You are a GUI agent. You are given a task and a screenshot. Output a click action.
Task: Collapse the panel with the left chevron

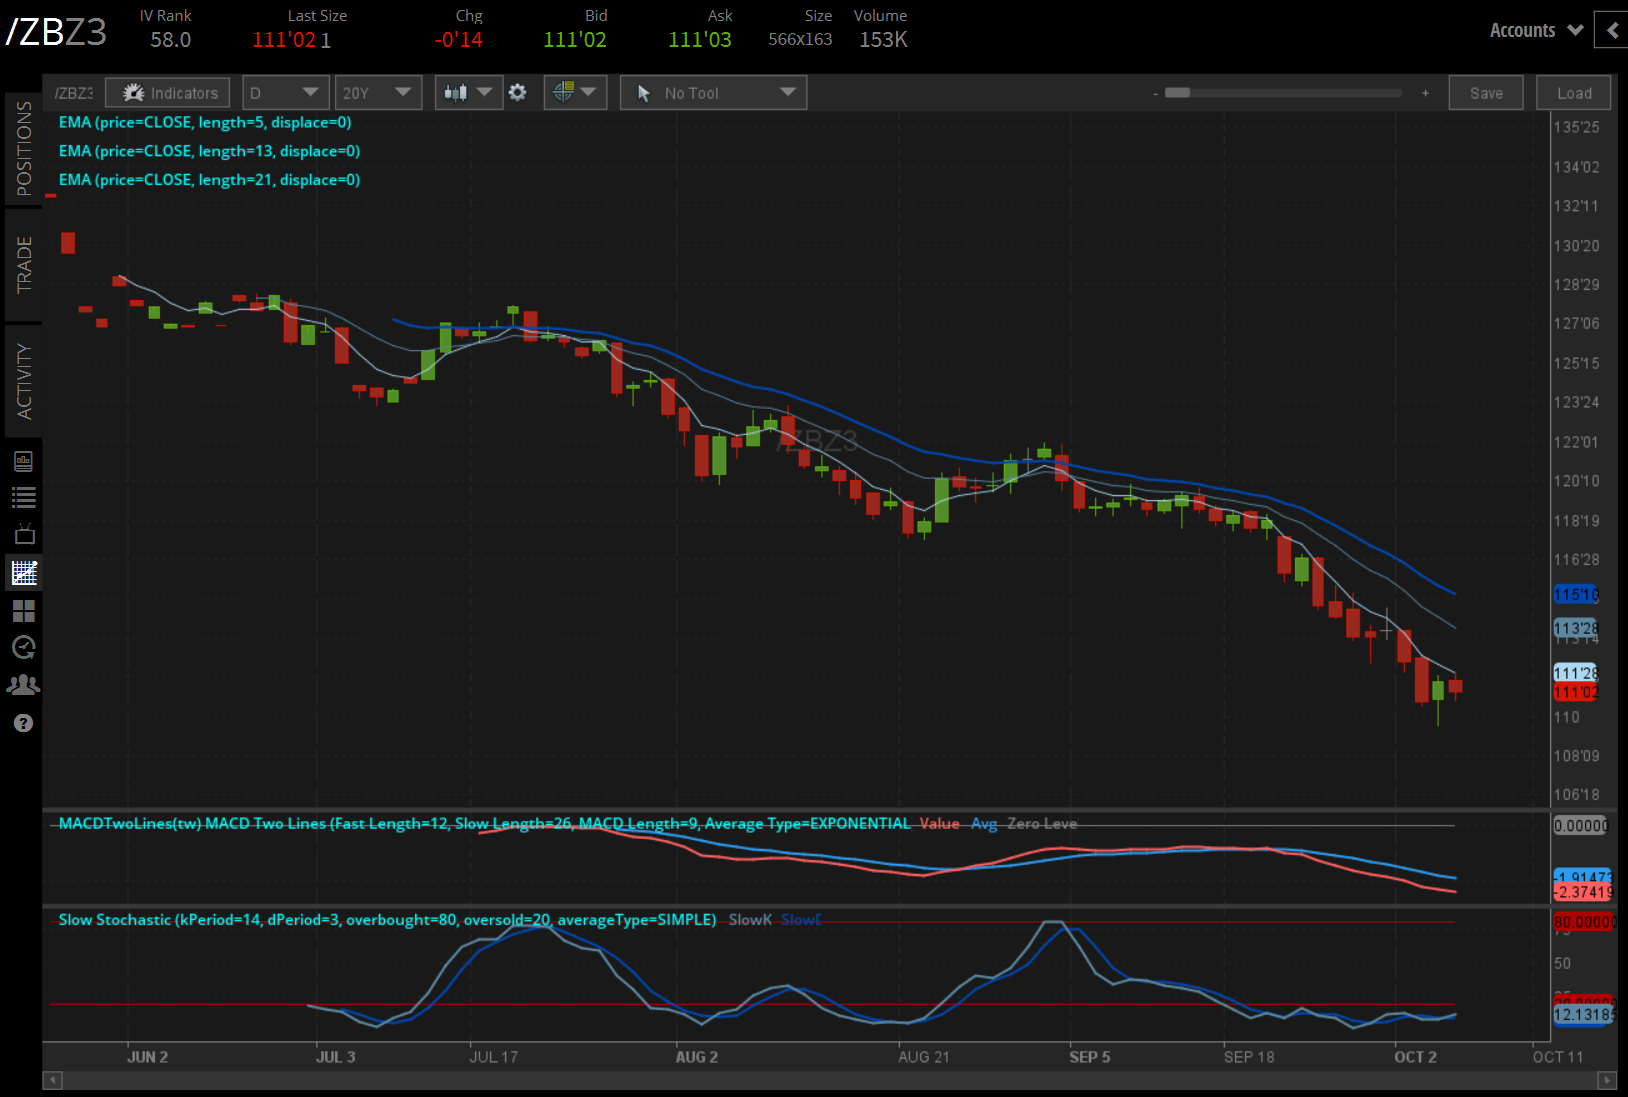1611,31
